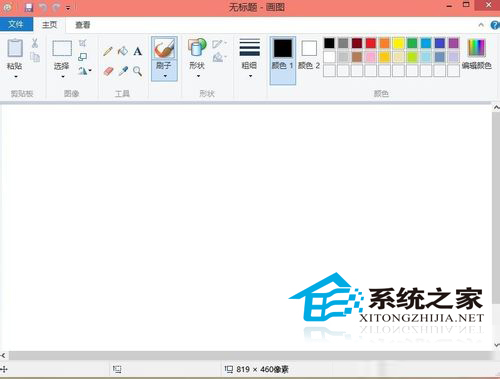Click the cursor position icon in status bar

coord(4,369)
